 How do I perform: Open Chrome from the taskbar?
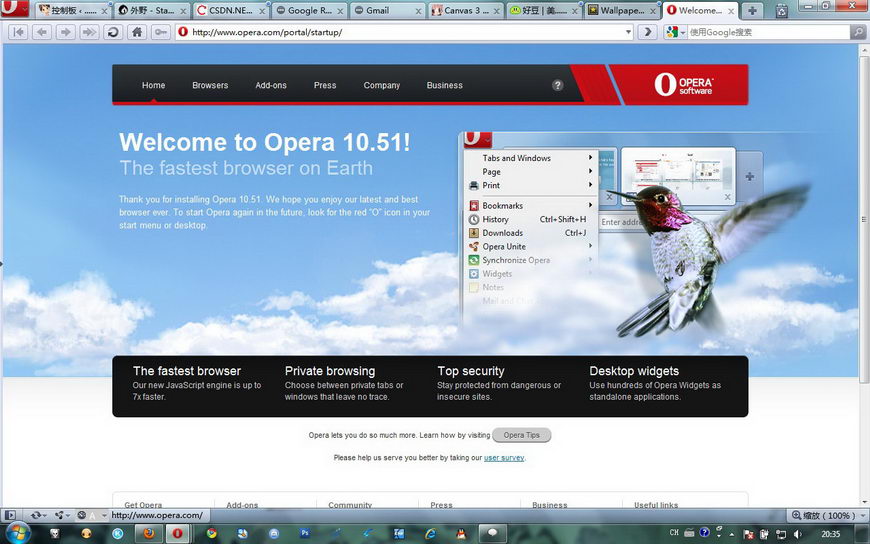pyautogui.click(x=211, y=533)
